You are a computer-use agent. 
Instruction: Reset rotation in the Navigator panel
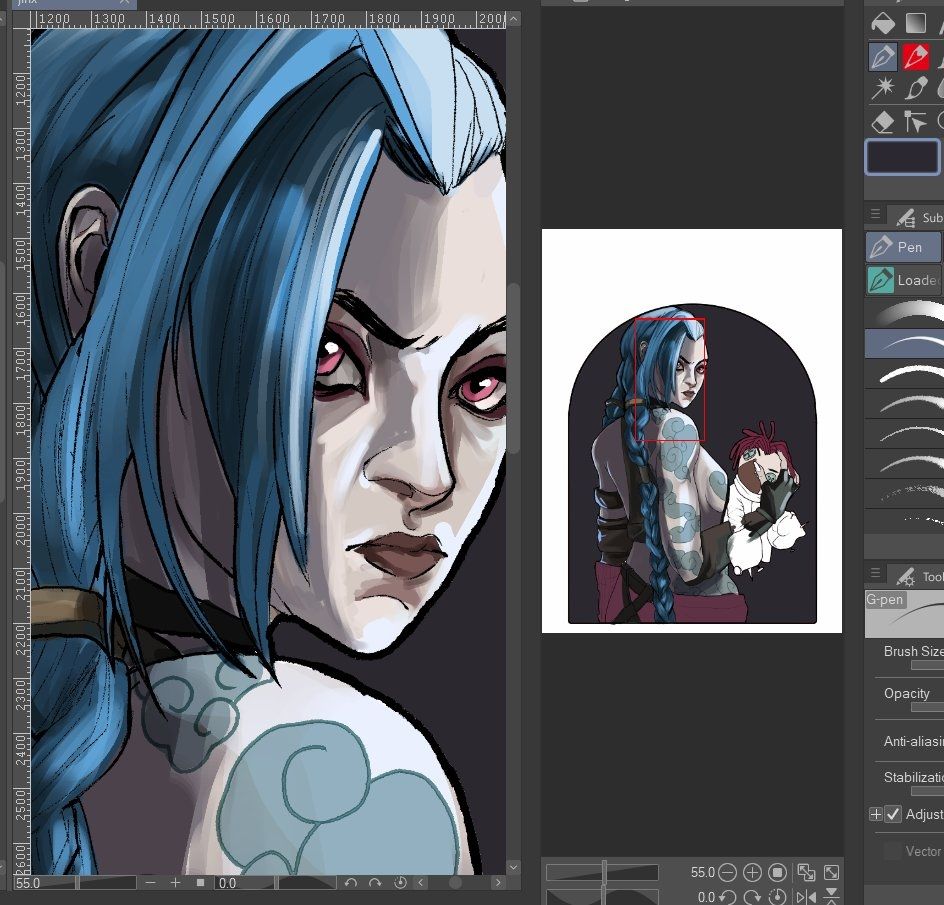pos(777,897)
